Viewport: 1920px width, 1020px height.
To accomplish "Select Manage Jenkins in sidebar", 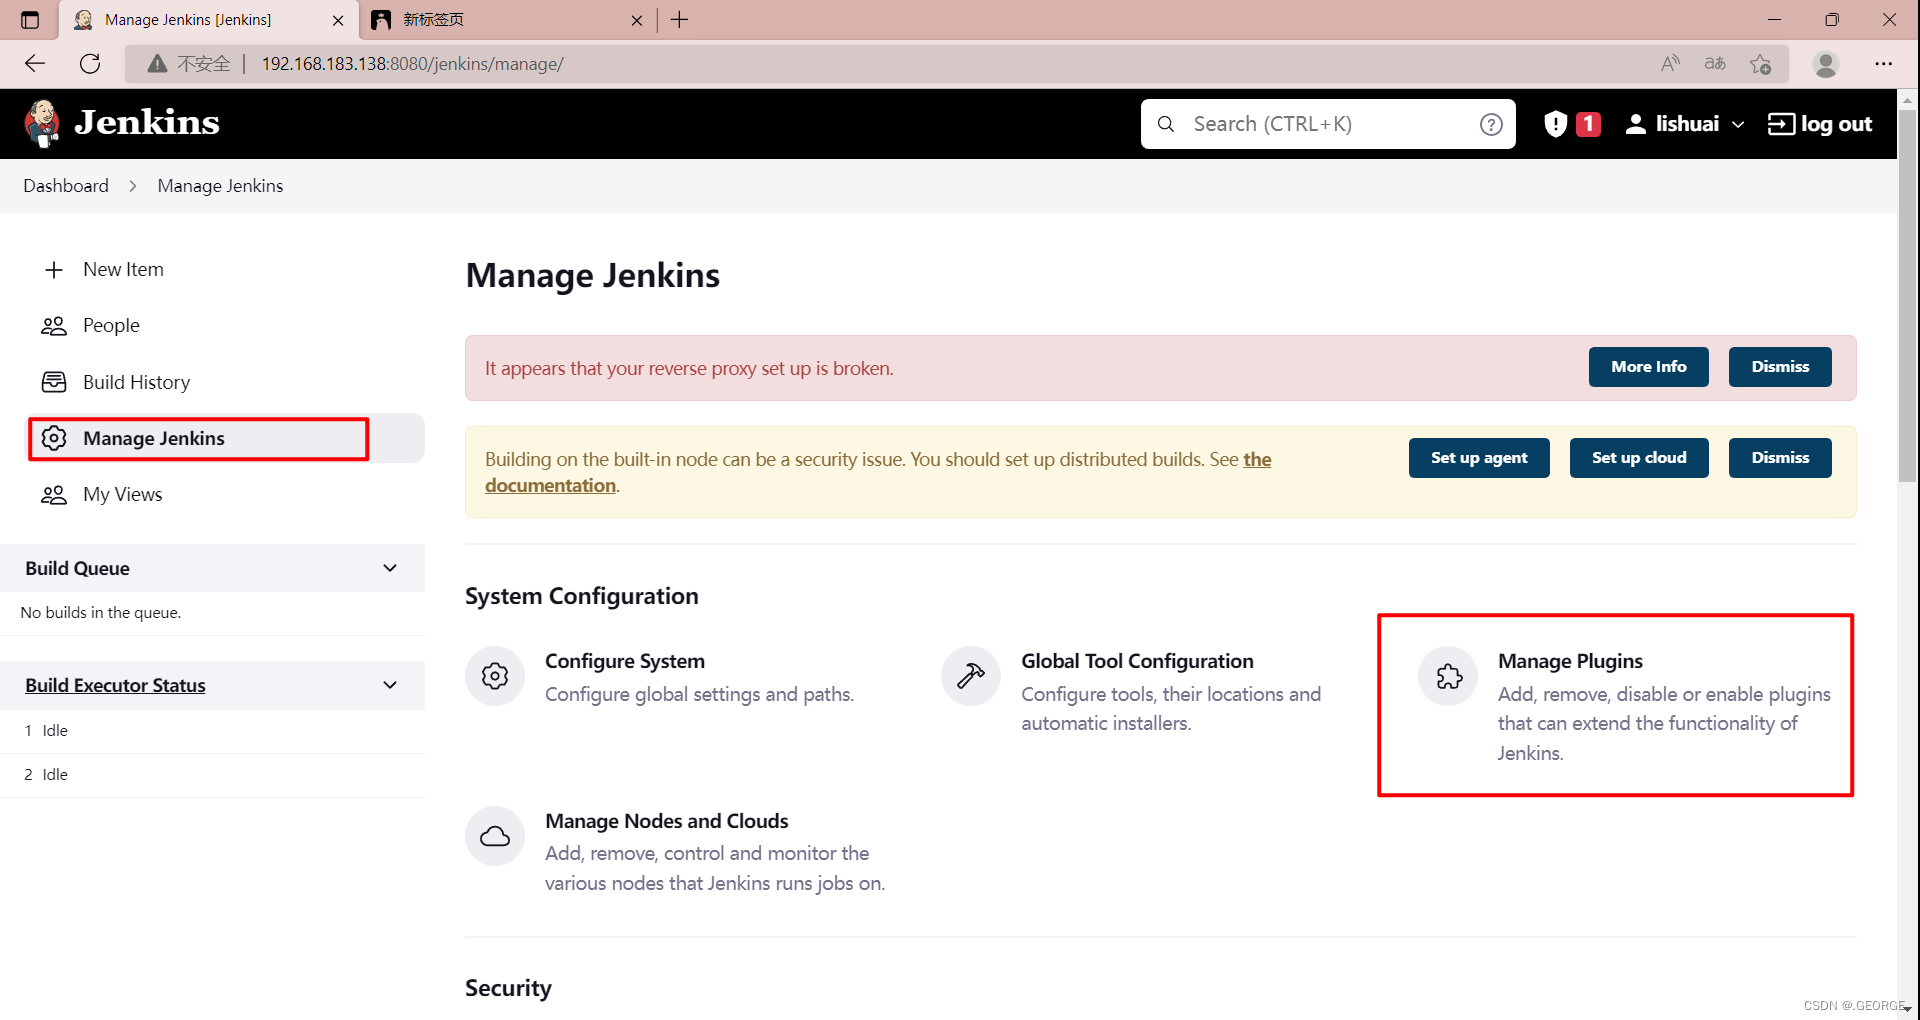I will tap(226, 438).
